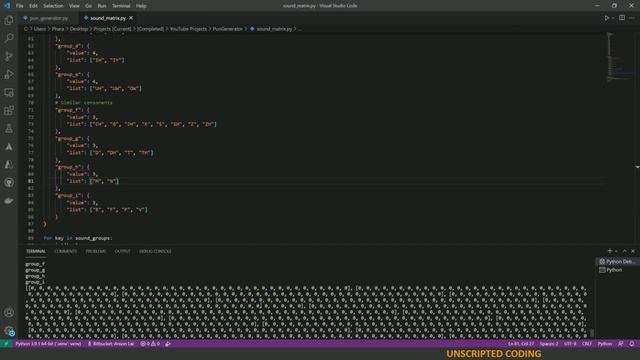Click line number 71 in the gutter
Screen dimensions: 640x360
click(31, 110)
